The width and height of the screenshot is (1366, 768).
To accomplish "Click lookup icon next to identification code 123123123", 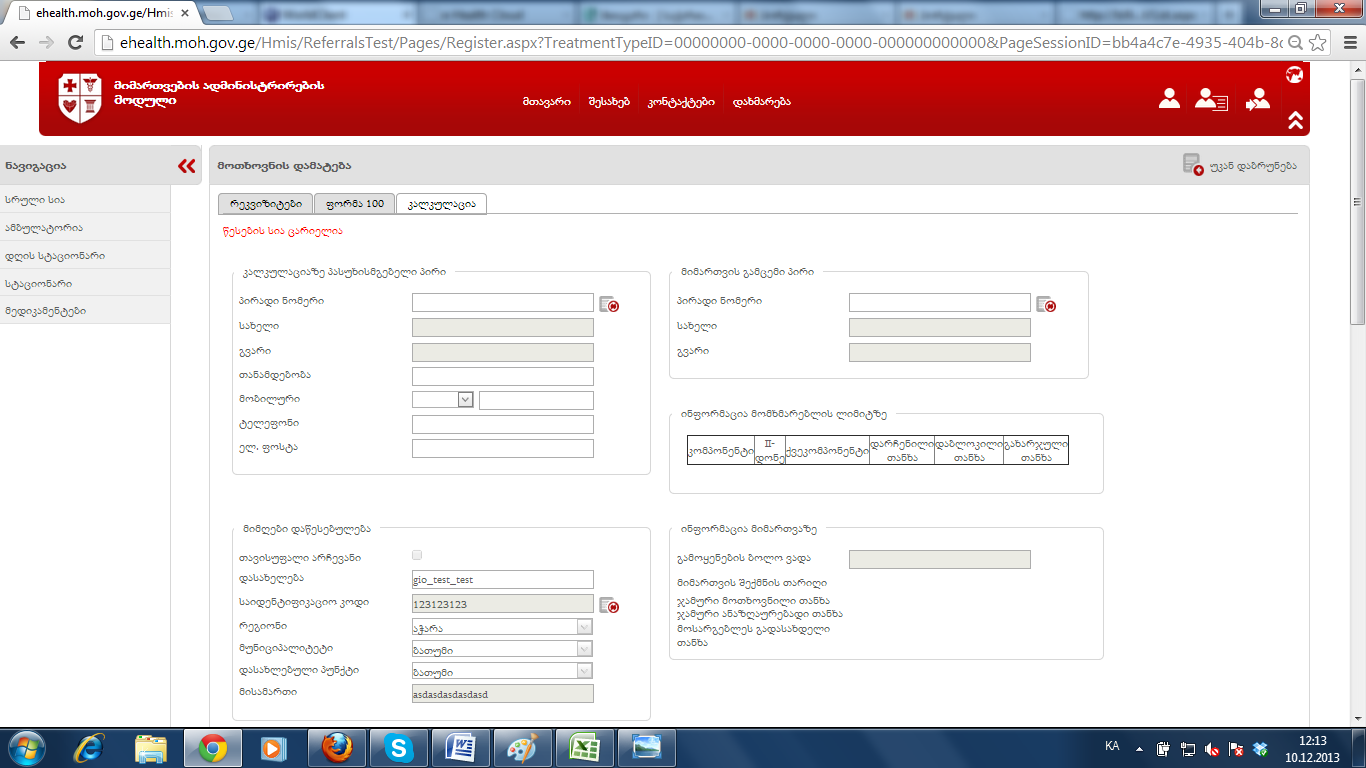I will (608, 605).
